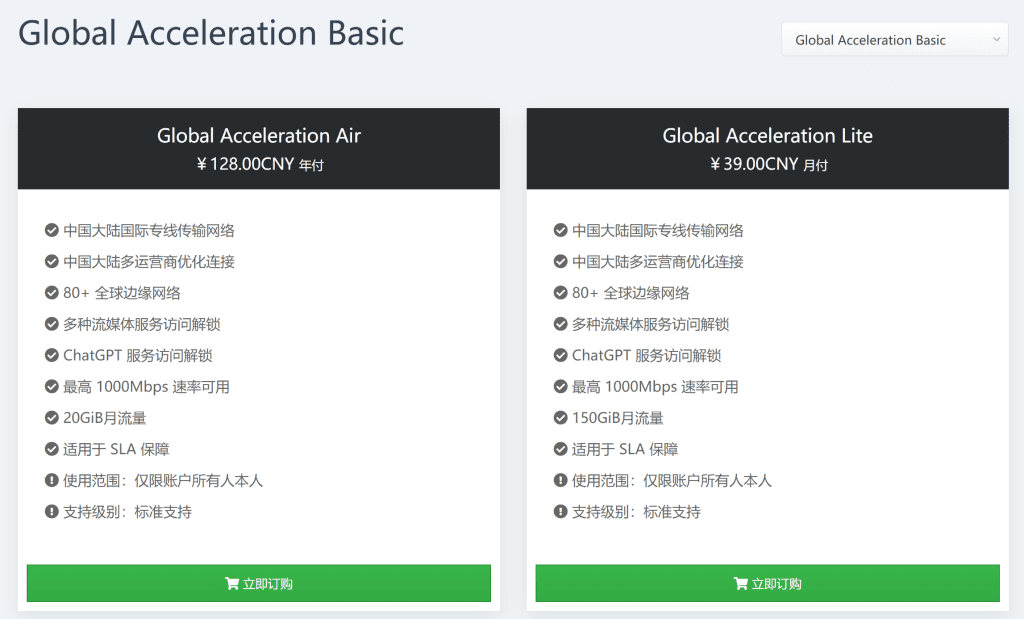The width and height of the screenshot is (1024, 619).
Task: Click check icon beside 150GiB月流量
Action: (561, 418)
